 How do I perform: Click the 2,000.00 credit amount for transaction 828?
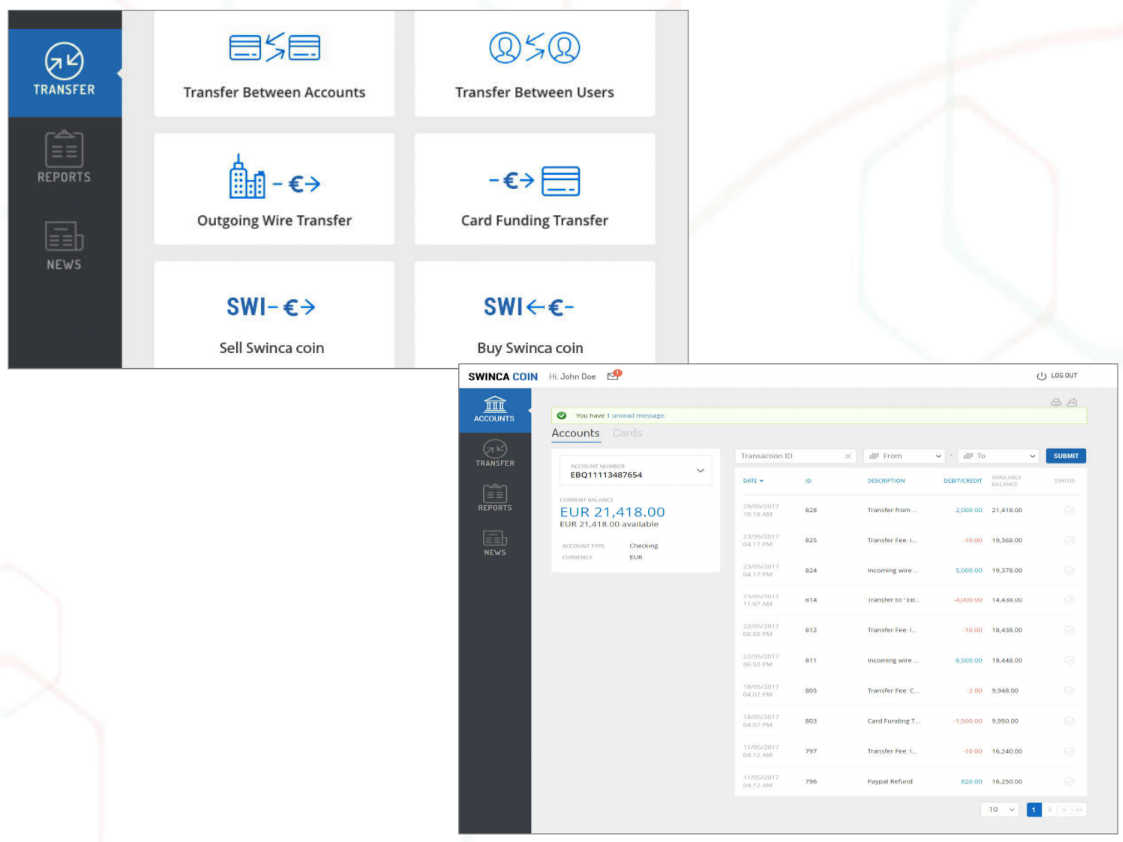click(968, 510)
